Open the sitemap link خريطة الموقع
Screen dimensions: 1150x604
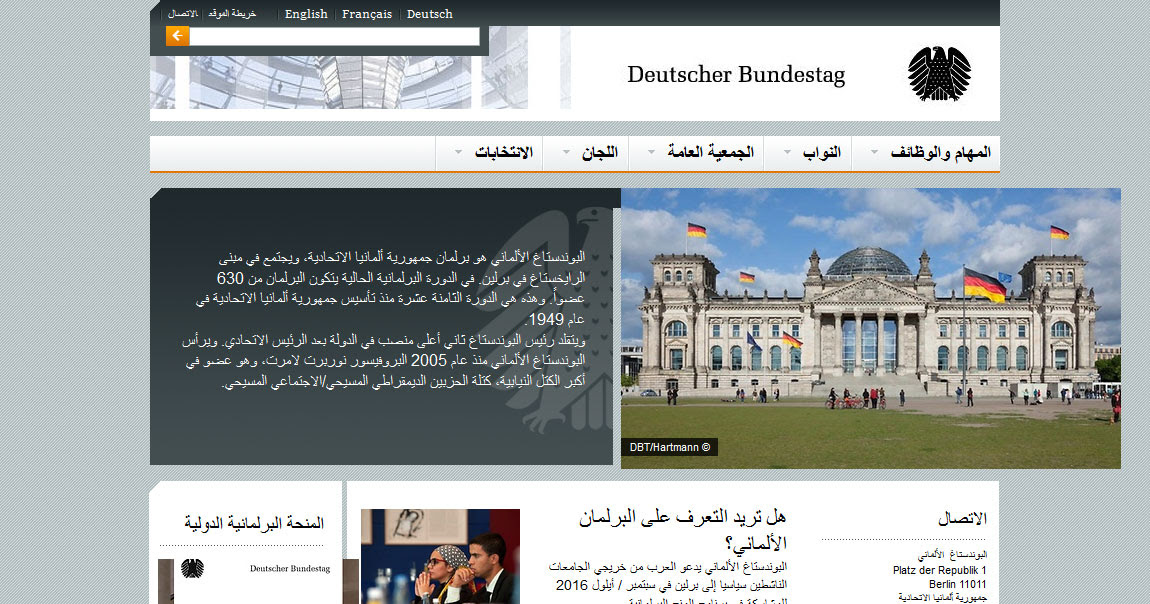(x=232, y=14)
